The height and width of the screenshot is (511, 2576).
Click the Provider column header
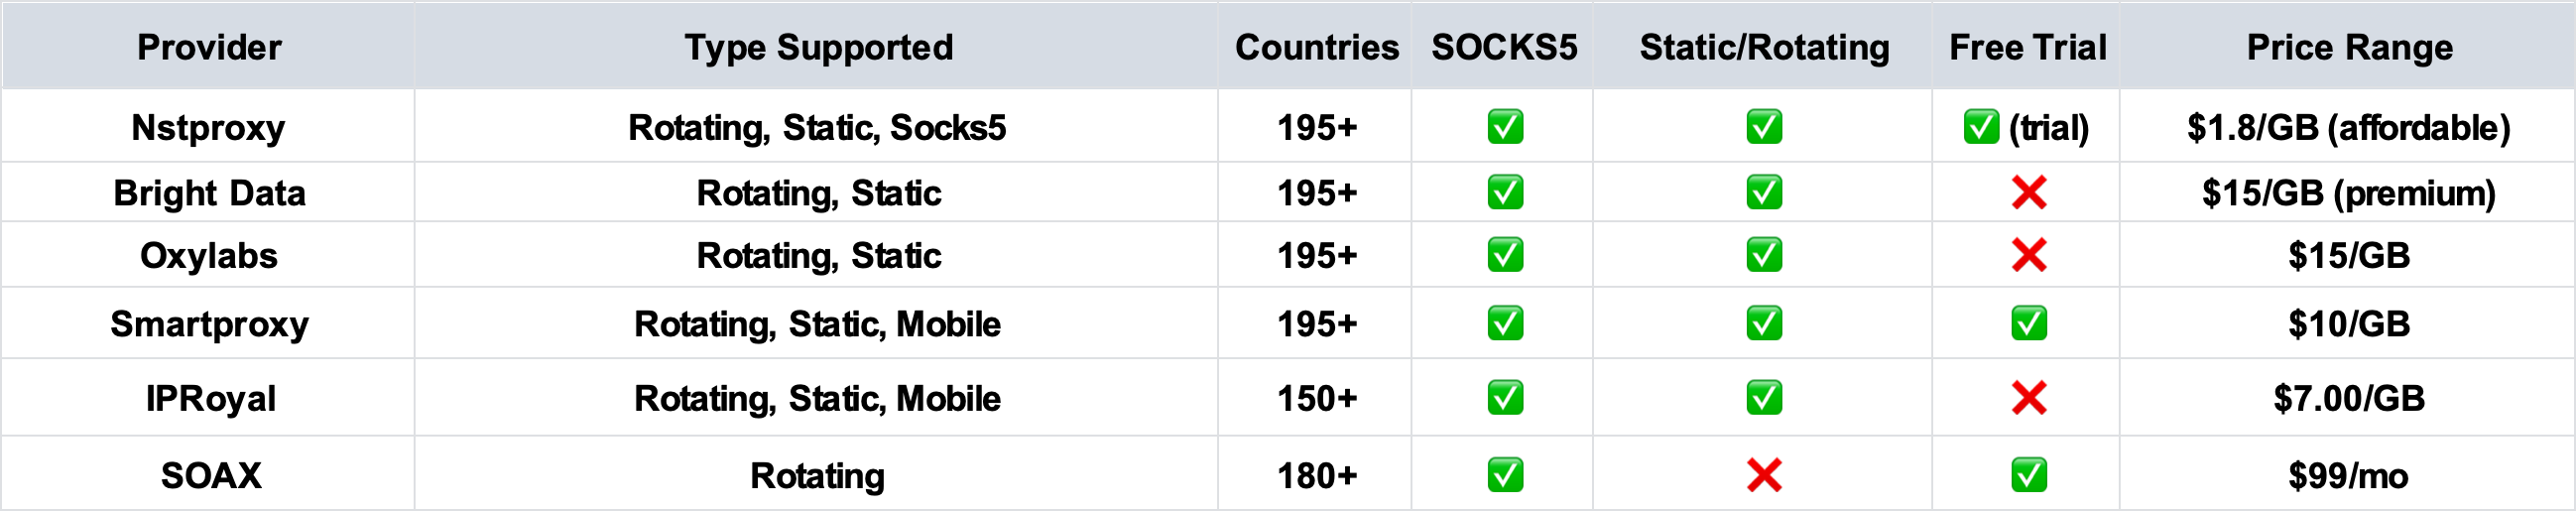click(209, 47)
